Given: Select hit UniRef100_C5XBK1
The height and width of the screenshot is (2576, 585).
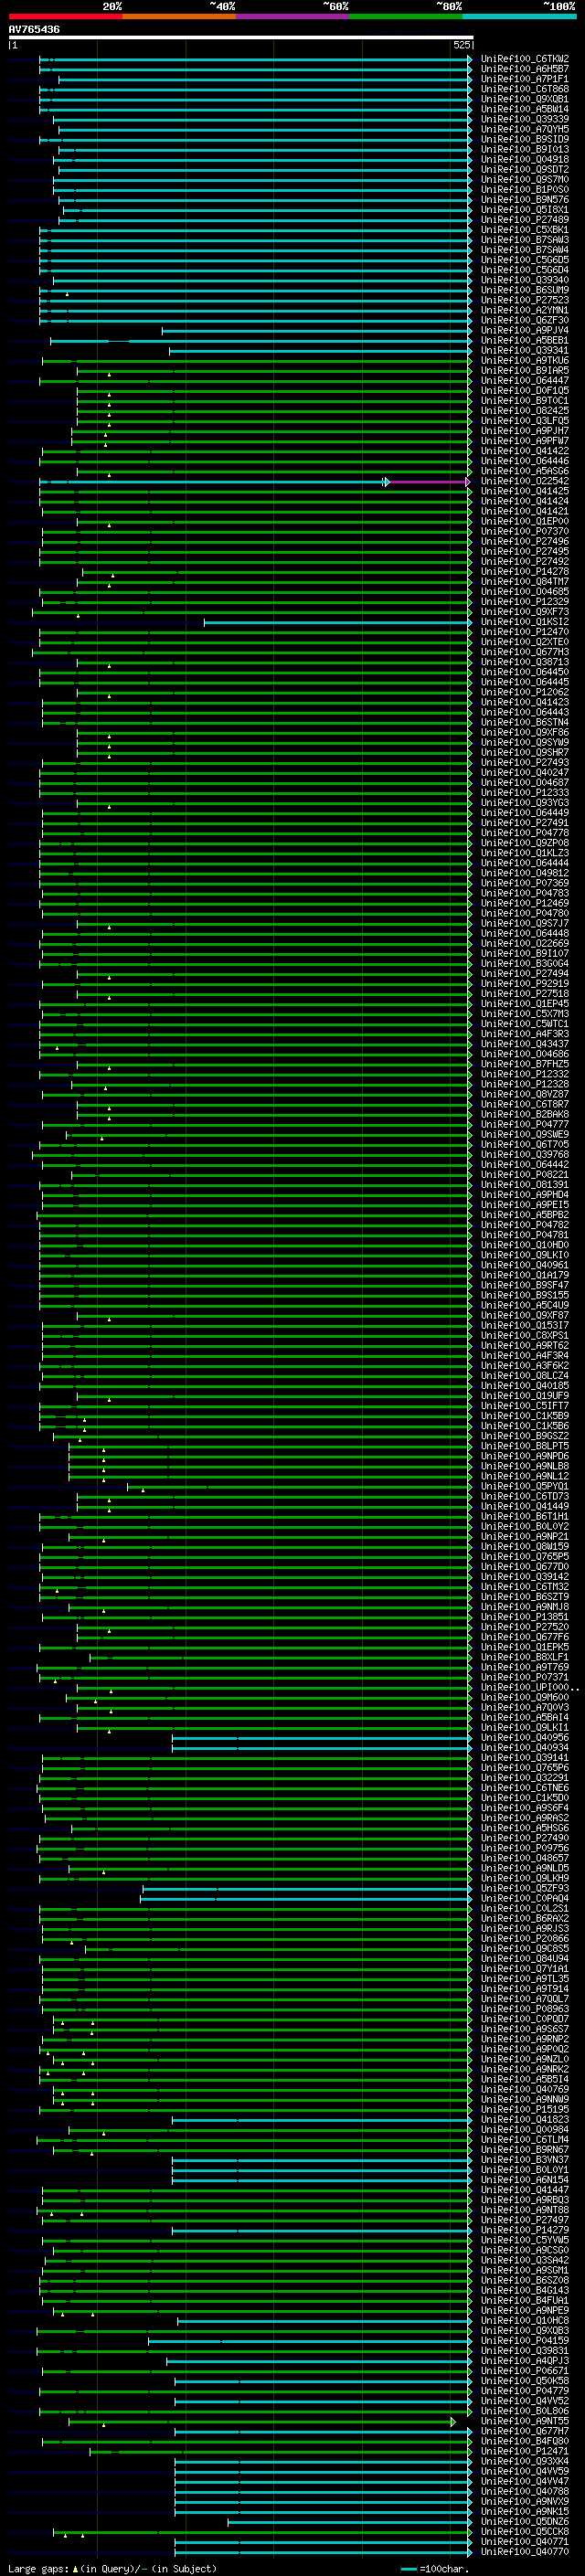Looking at the screenshot, I should click(x=525, y=230).
